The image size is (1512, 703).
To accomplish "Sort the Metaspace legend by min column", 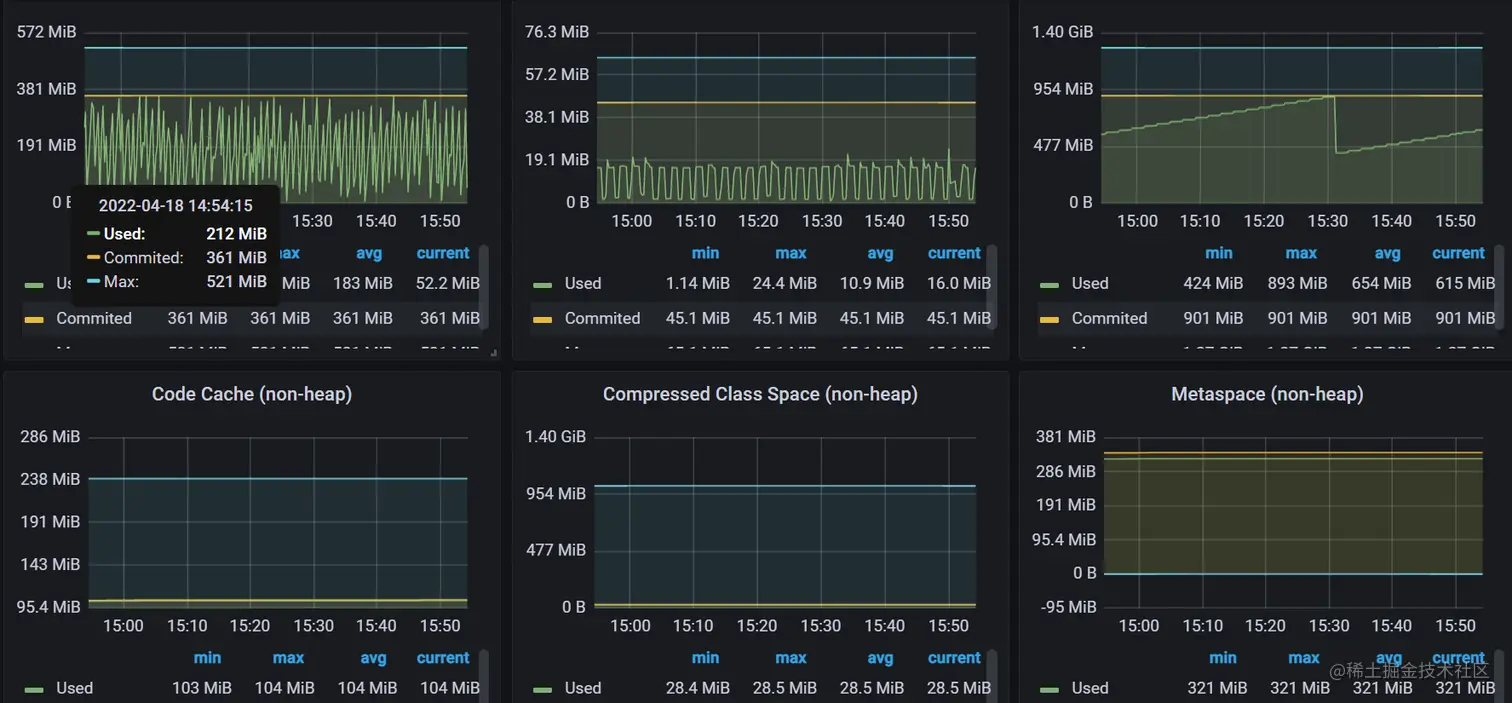I will (x=1222, y=658).
